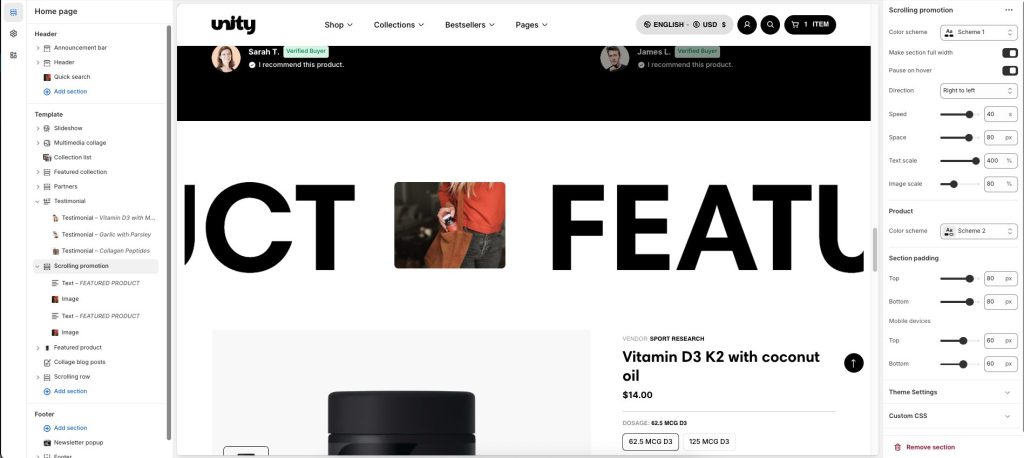
Task: Toggle Pause on hover switch
Action: (x=1010, y=70)
